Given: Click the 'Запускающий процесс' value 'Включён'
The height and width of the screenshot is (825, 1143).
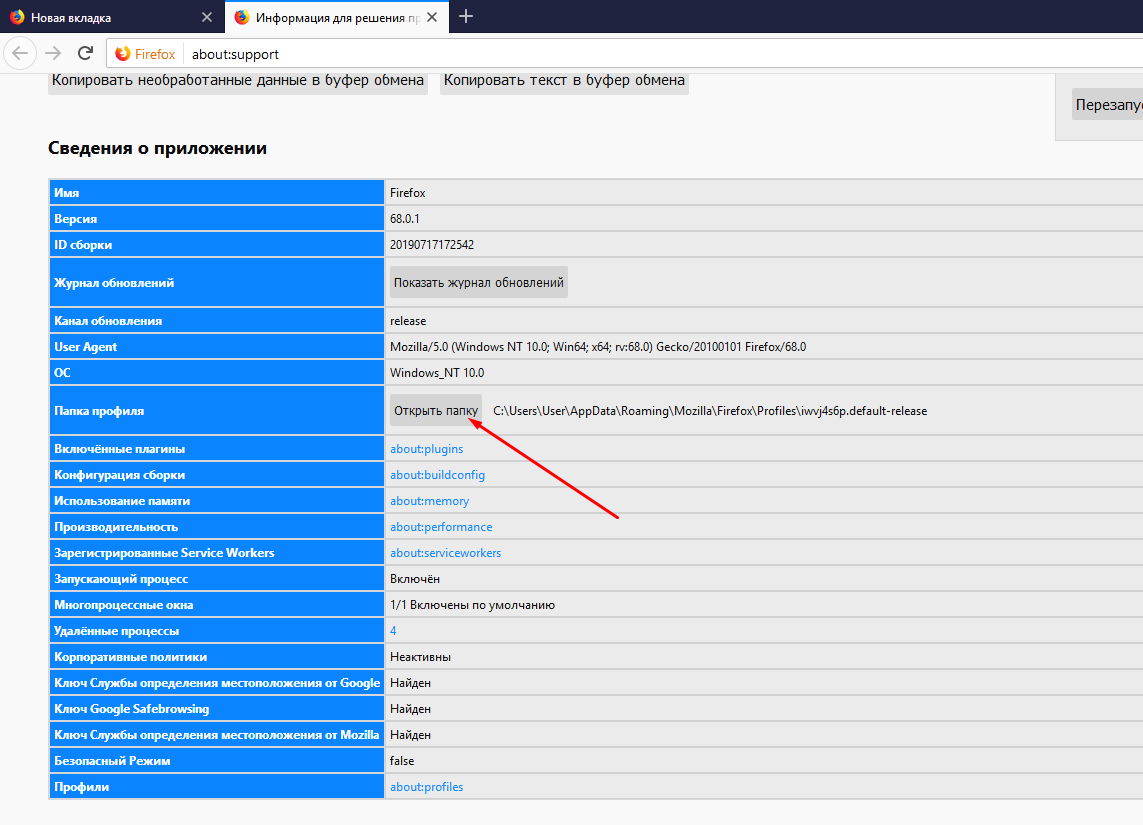Looking at the screenshot, I should coord(415,579).
